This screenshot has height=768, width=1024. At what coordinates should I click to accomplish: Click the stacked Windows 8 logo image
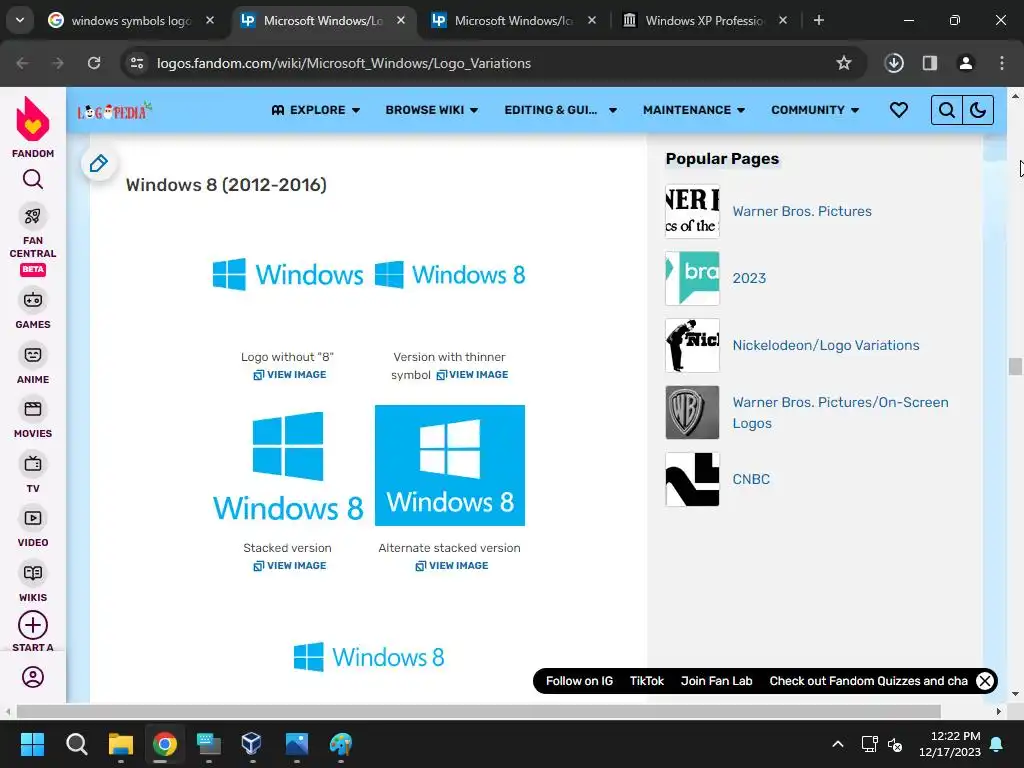[288, 465]
